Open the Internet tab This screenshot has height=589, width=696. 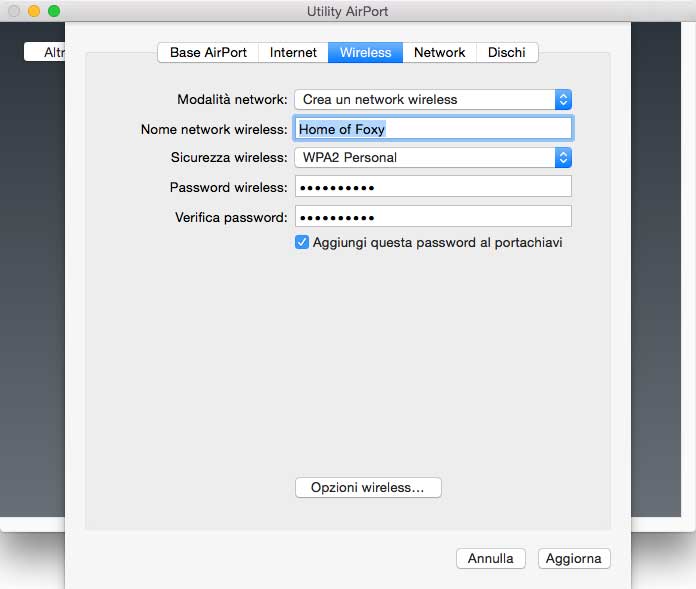[293, 52]
